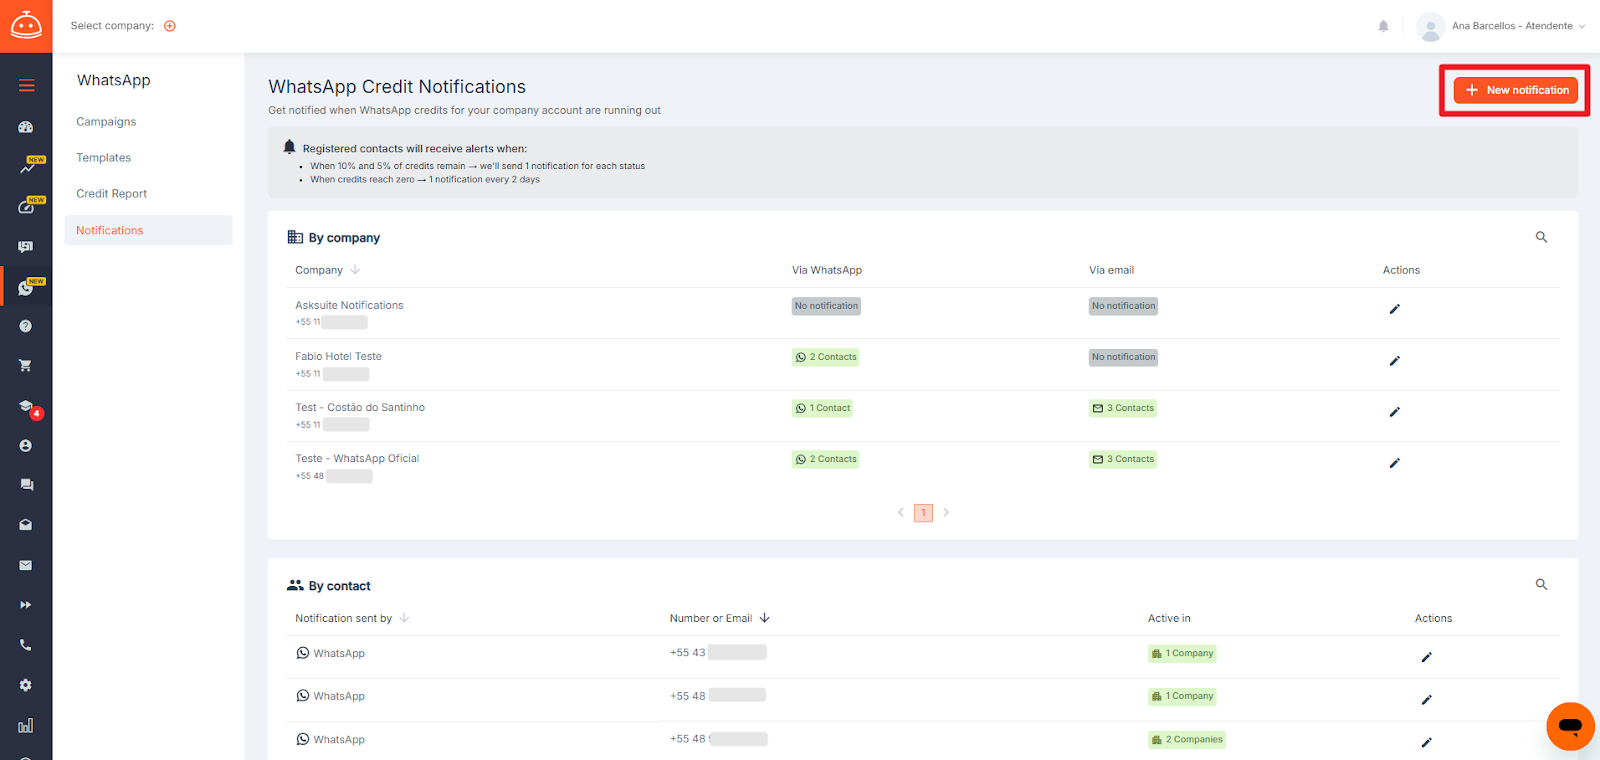Image resolution: width=1600 pixels, height=760 pixels.
Task: Open the Campaigns menu item
Action: [x=106, y=122]
